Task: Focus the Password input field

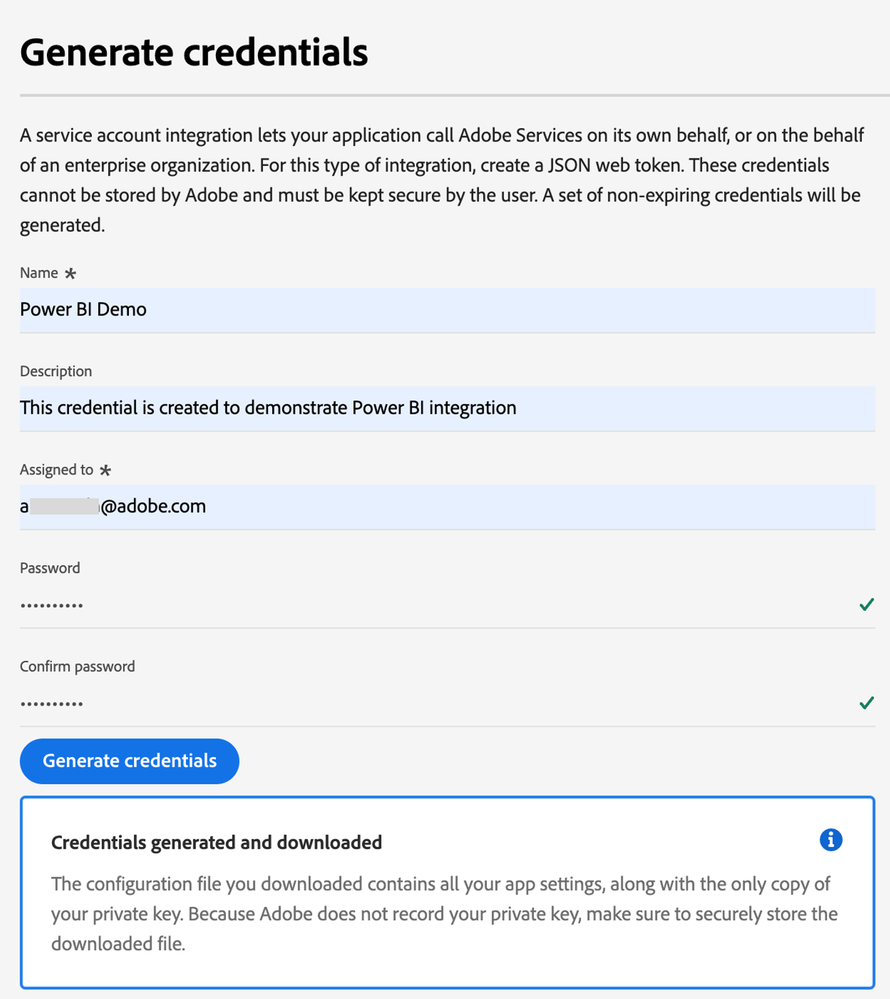Action: 430,605
